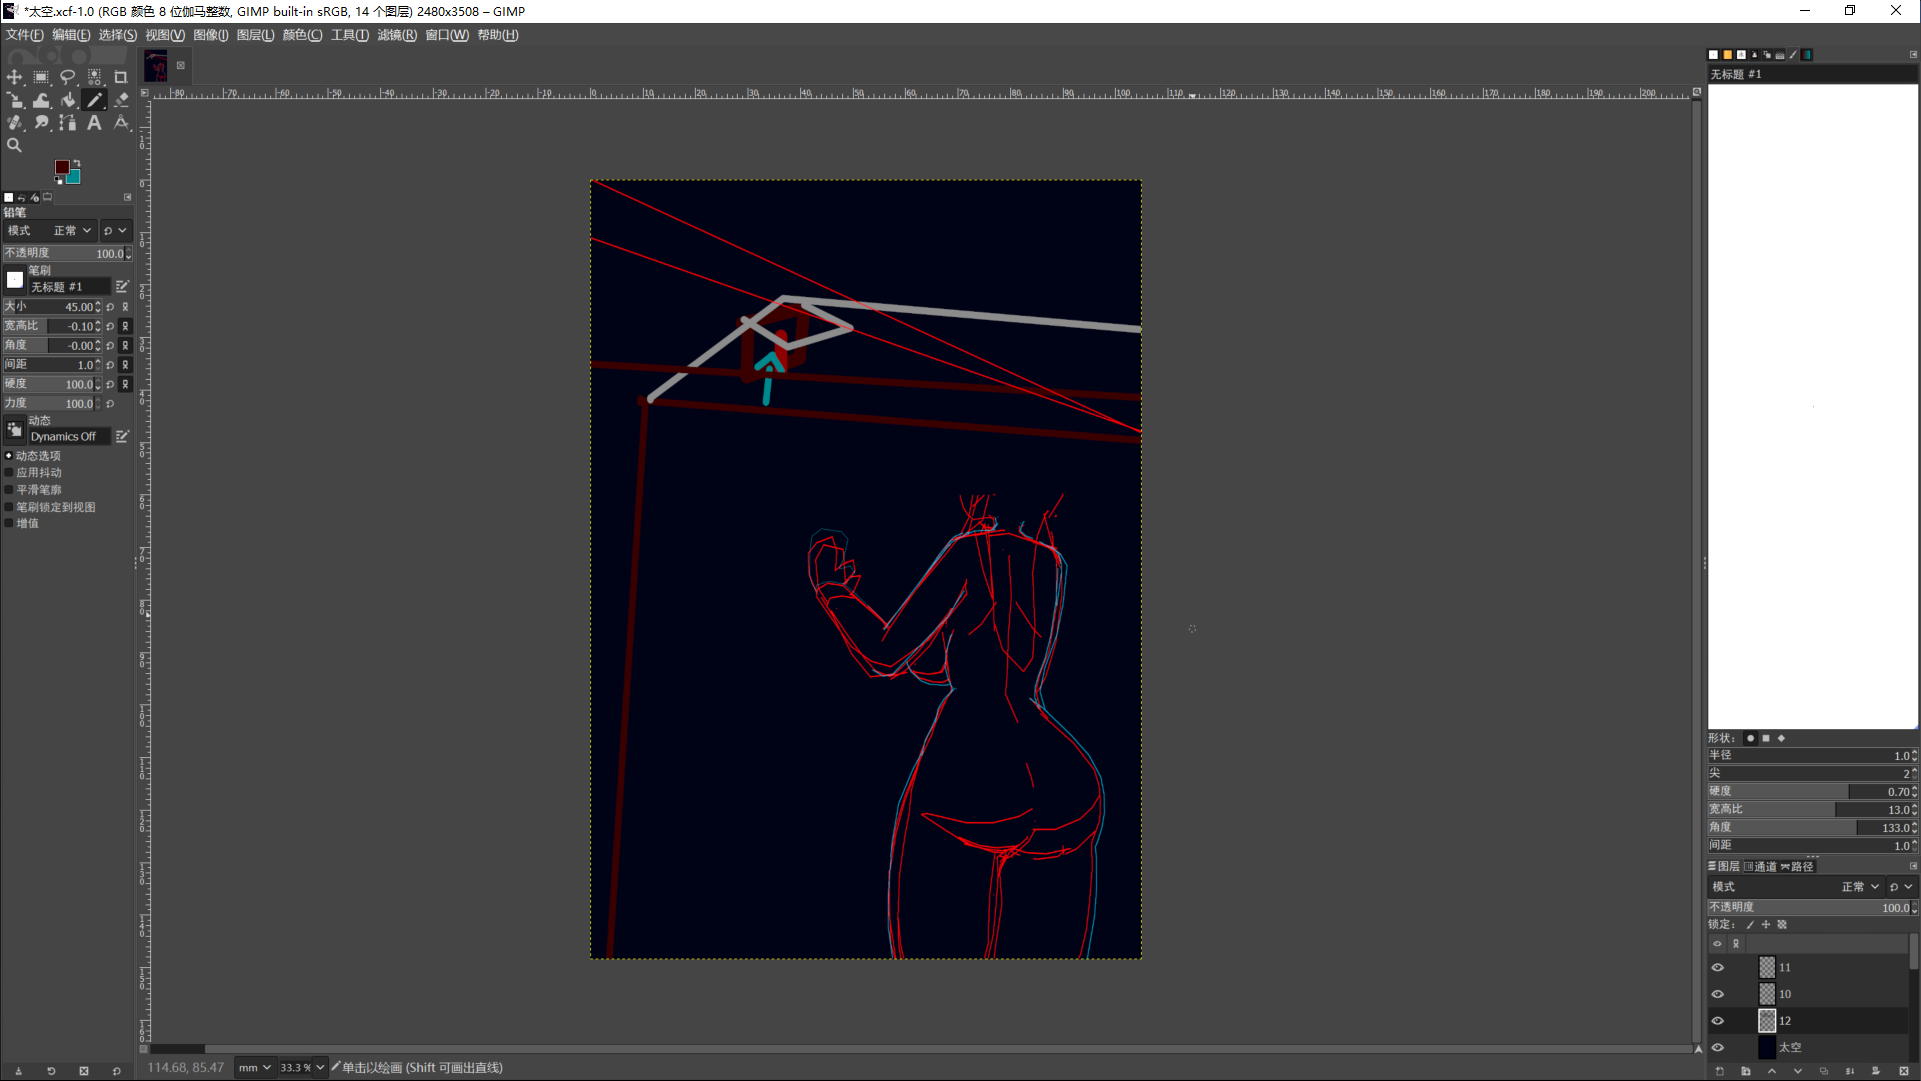Toggle visibility of layer 12
Screen dimensions: 1921x1081
tap(1718, 1021)
